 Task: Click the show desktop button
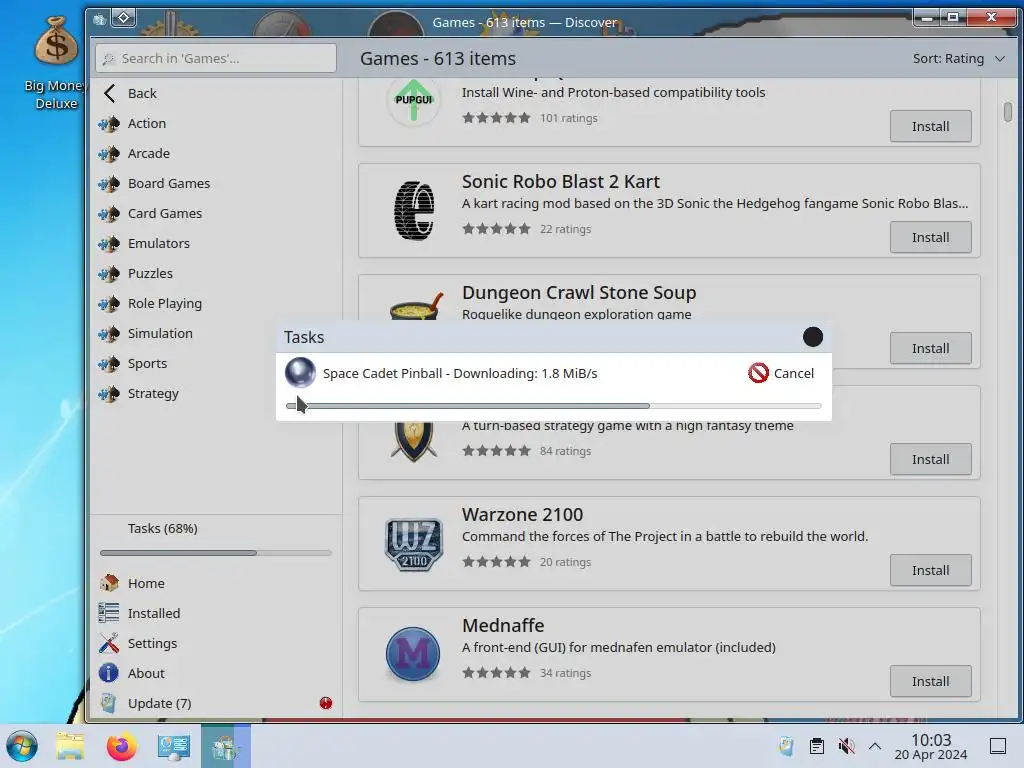998,746
